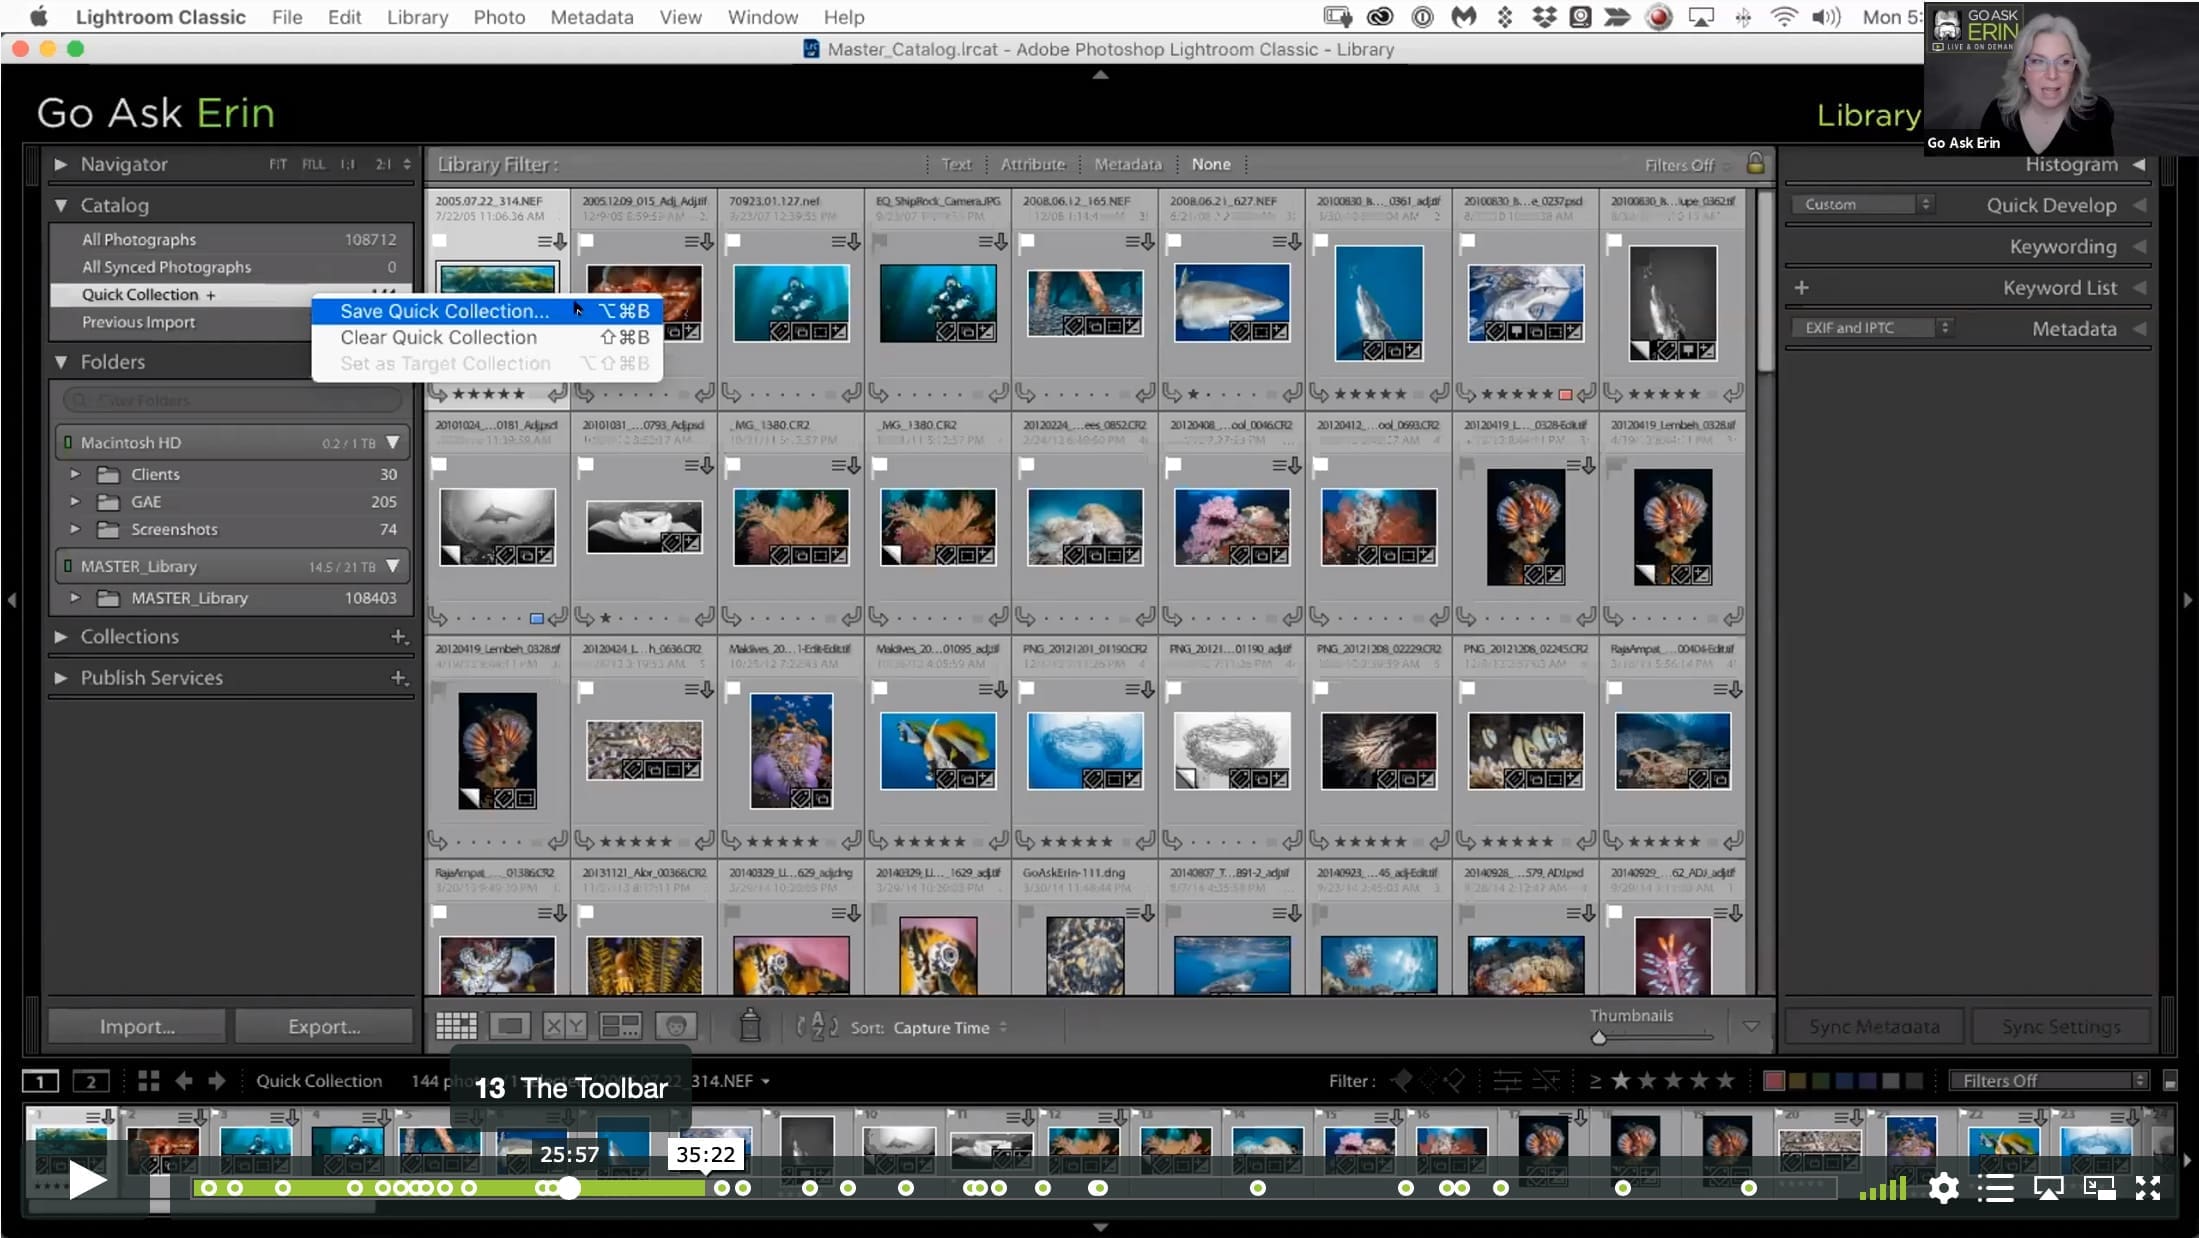Open People face view icon

pos(676,1026)
